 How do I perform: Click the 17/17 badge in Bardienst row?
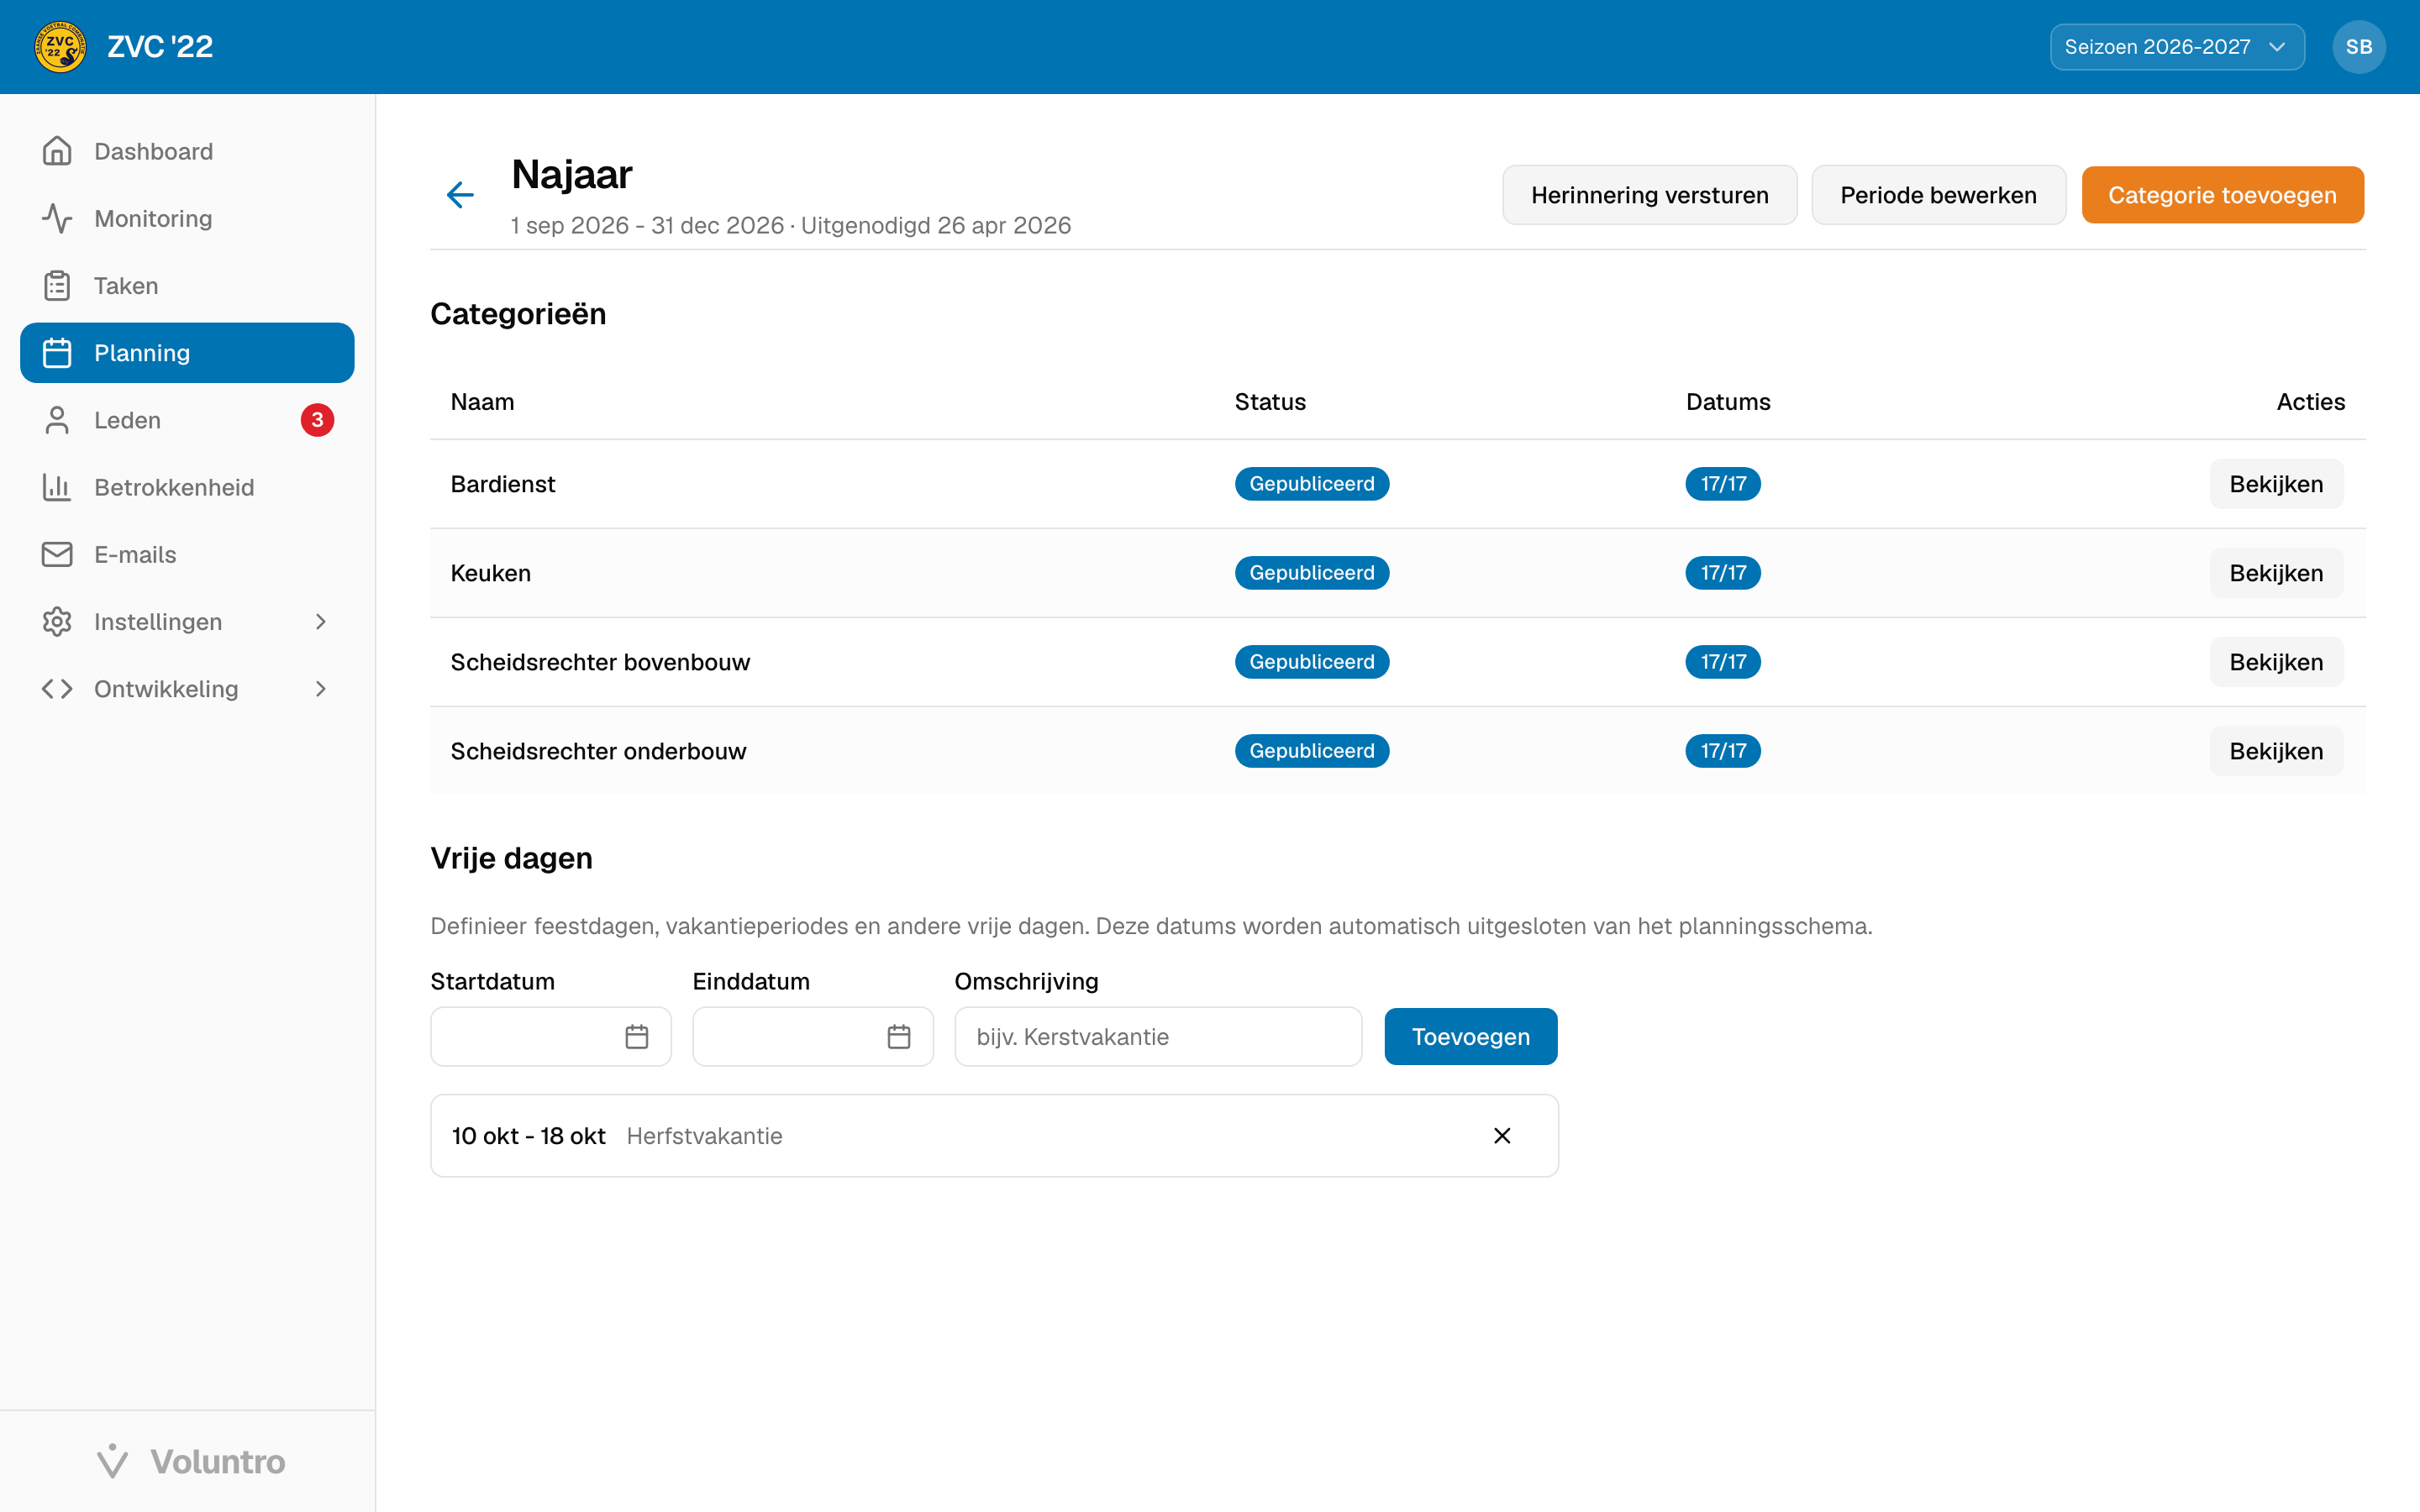1723,484
